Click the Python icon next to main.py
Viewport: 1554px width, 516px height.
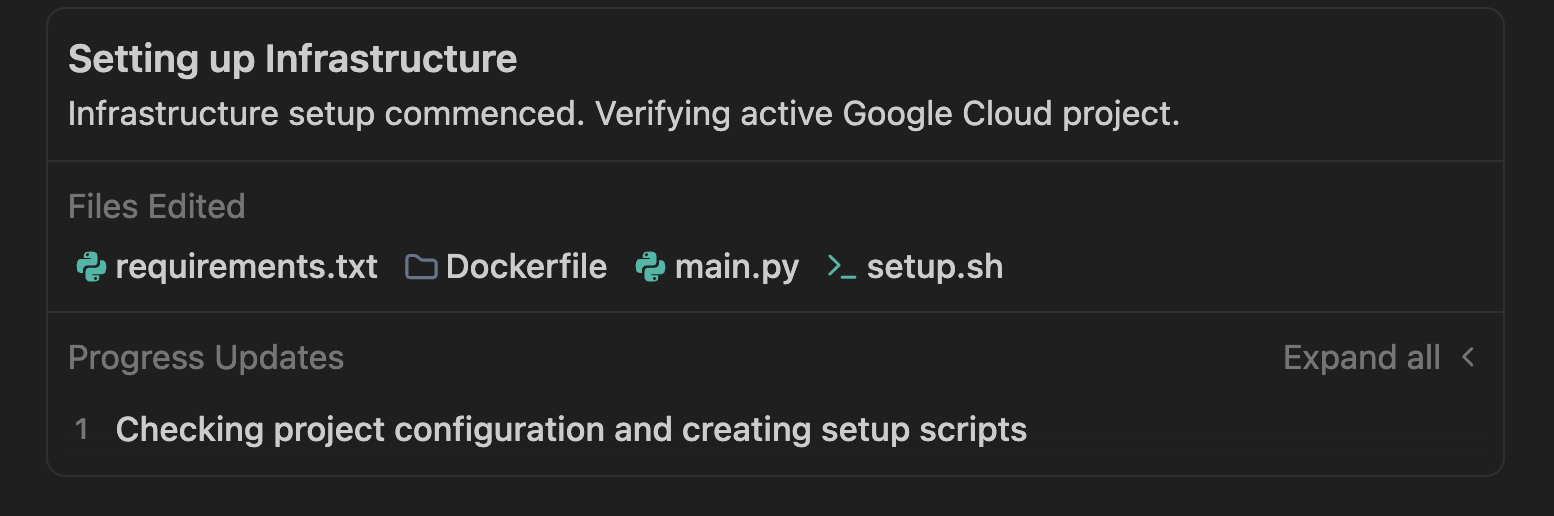click(651, 267)
